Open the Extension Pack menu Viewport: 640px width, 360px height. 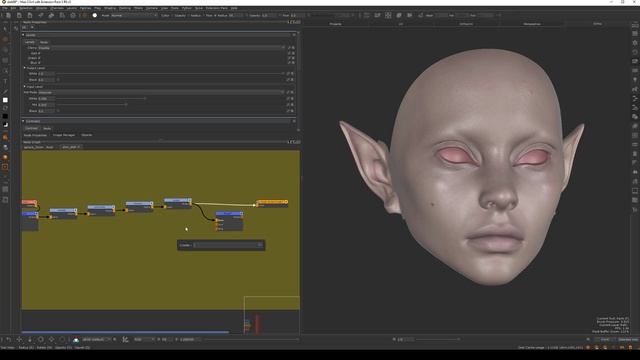pyautogui.click(x=216, y=8)
